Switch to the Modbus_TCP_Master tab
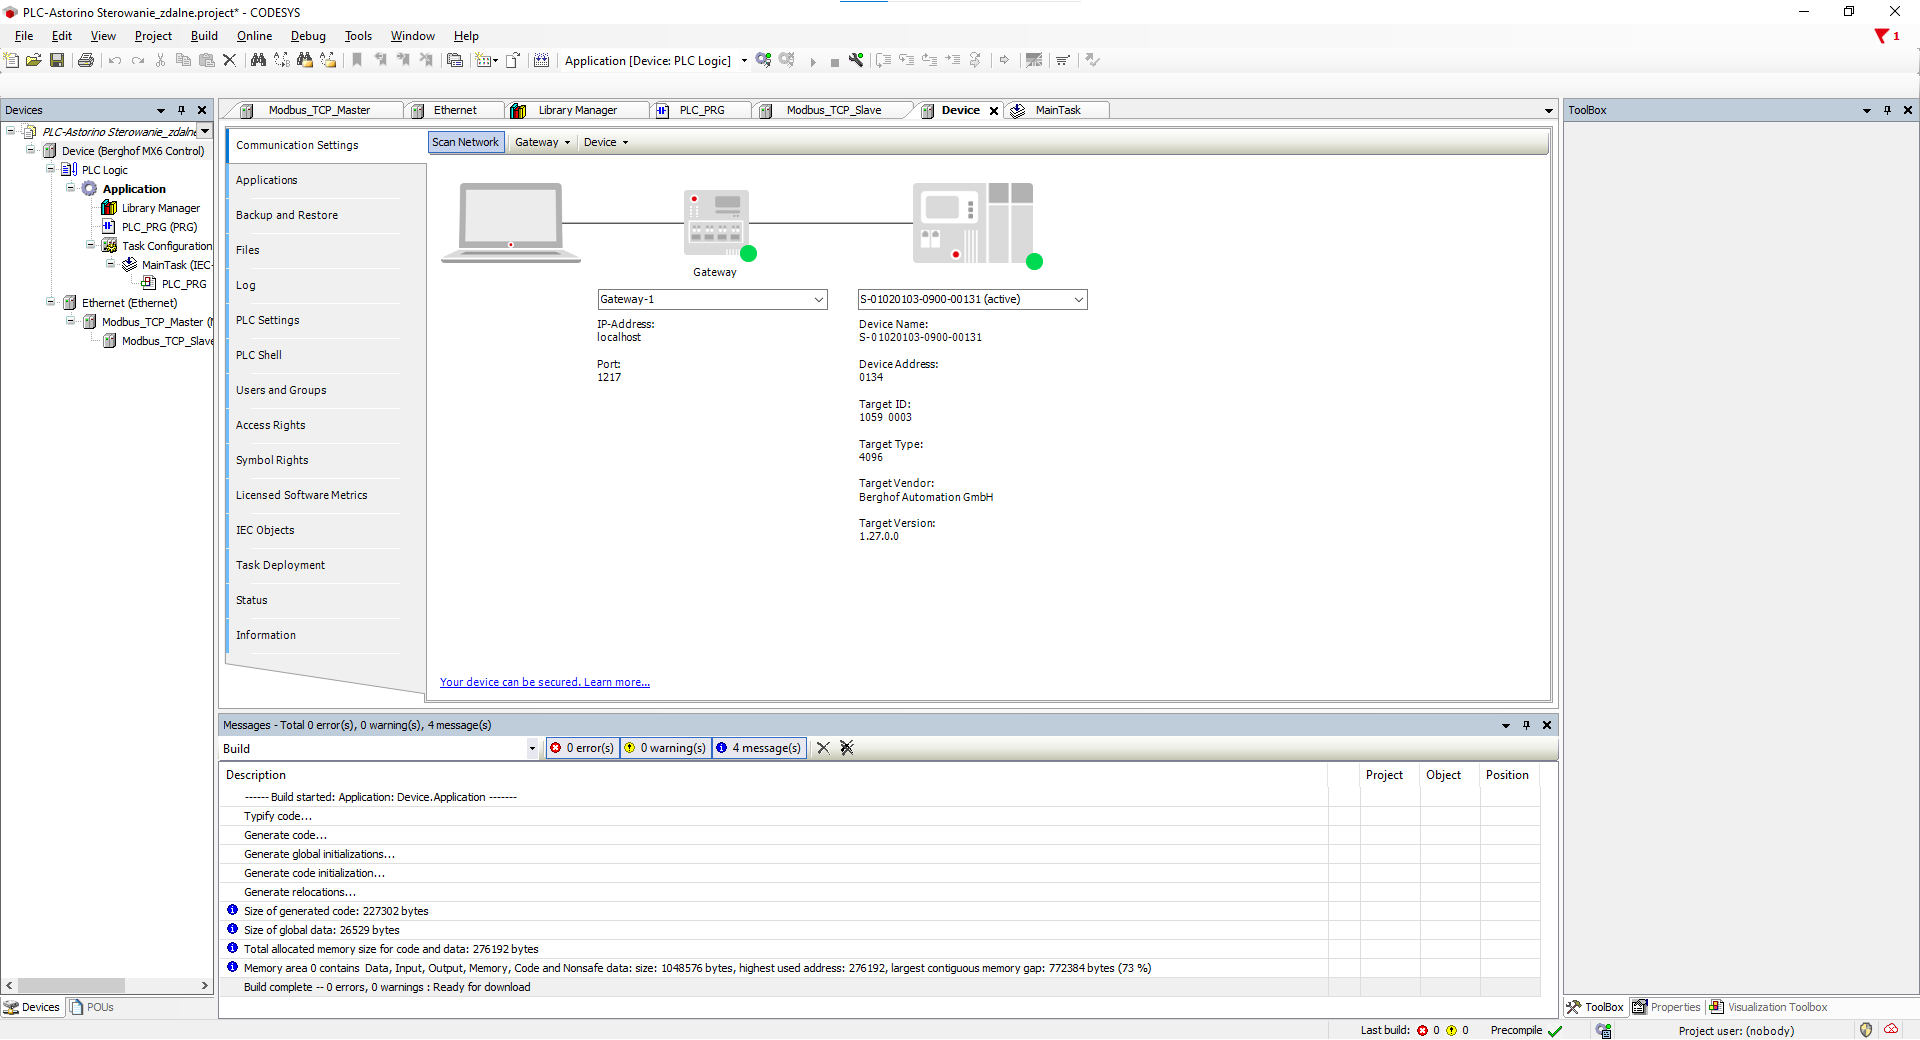 click(318, 110)
